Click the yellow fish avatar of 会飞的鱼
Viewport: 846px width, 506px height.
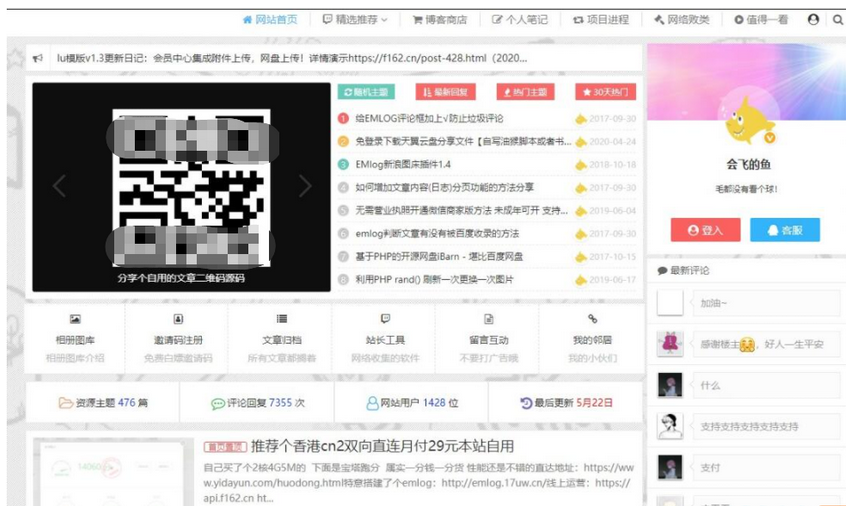click(x=748, y=120)
